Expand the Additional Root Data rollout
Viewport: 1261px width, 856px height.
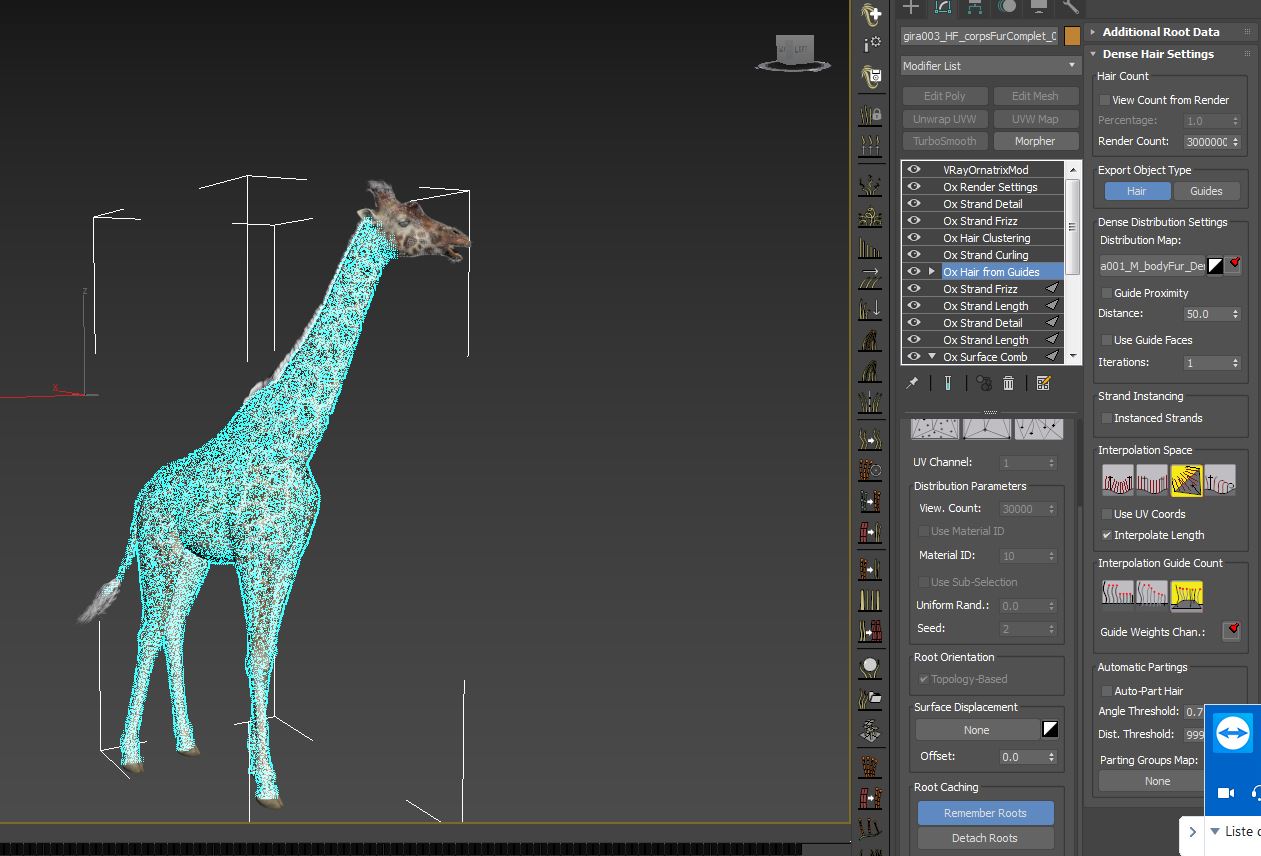(1160, 32)
